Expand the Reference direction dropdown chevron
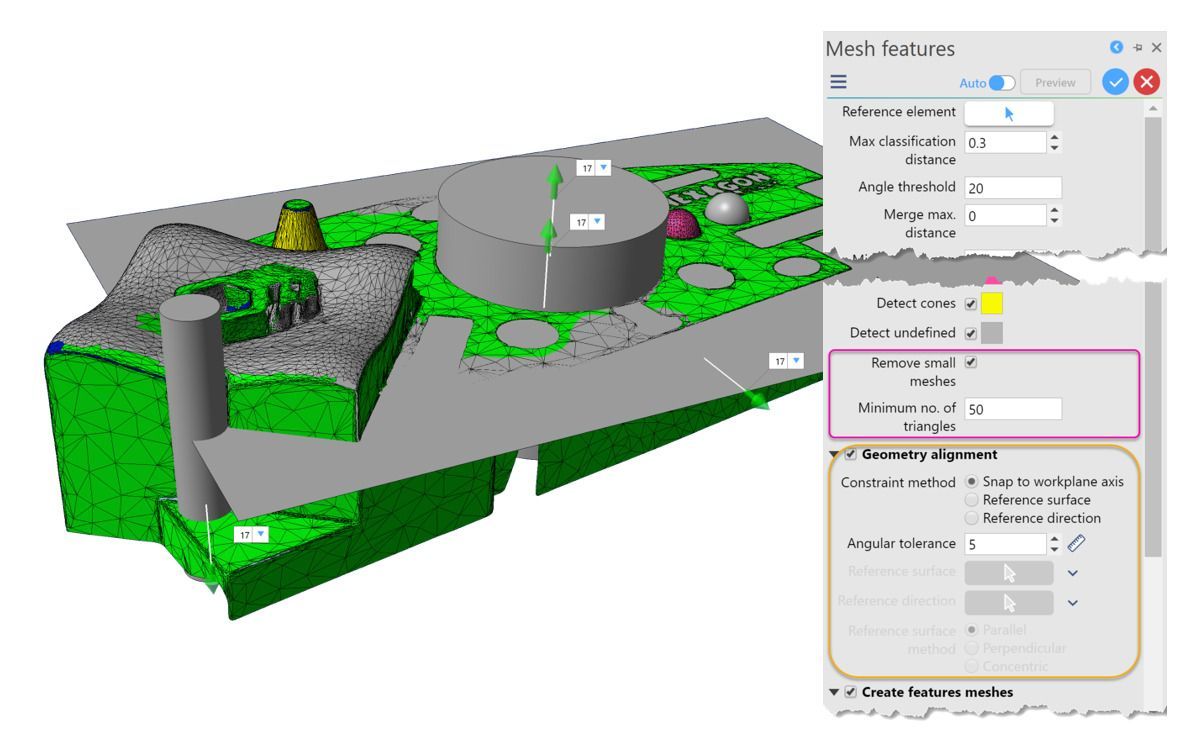 pyautogui.click(x=1073, y=603)
